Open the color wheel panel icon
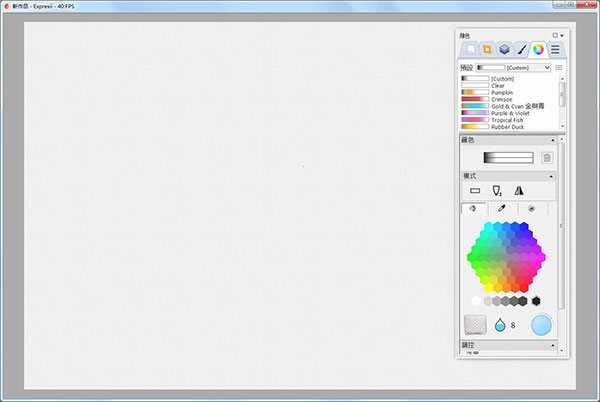Image resolution: width=600 pixels, height=402 pixels. point(538,48)
